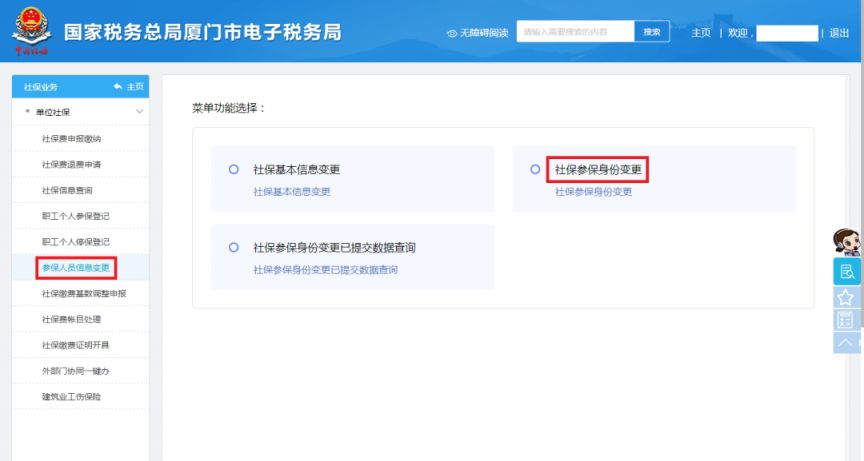Select the 社保参保身份变更 radio button

pos(535,169)
